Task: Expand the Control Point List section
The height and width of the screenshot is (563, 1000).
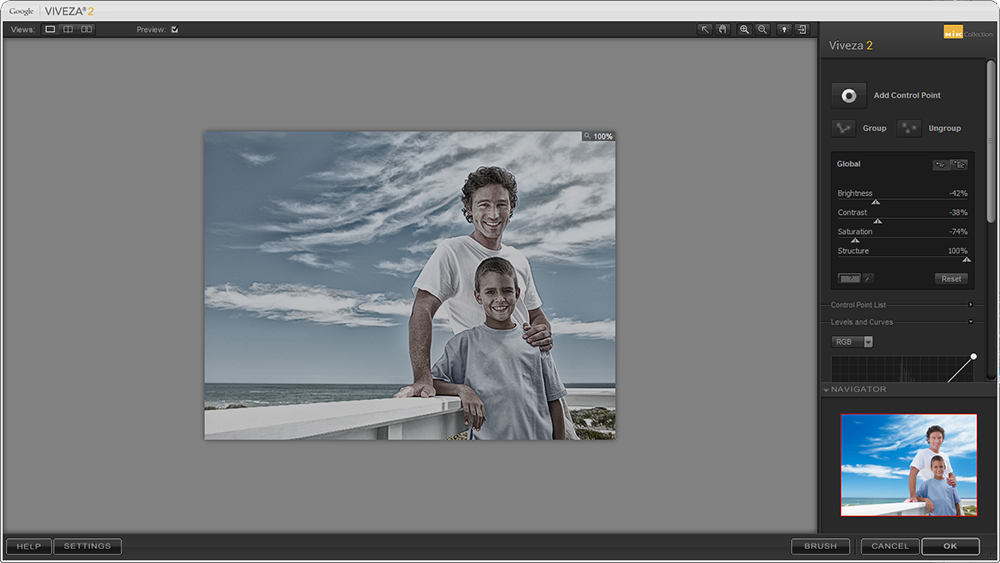Action: coord(971,305)
